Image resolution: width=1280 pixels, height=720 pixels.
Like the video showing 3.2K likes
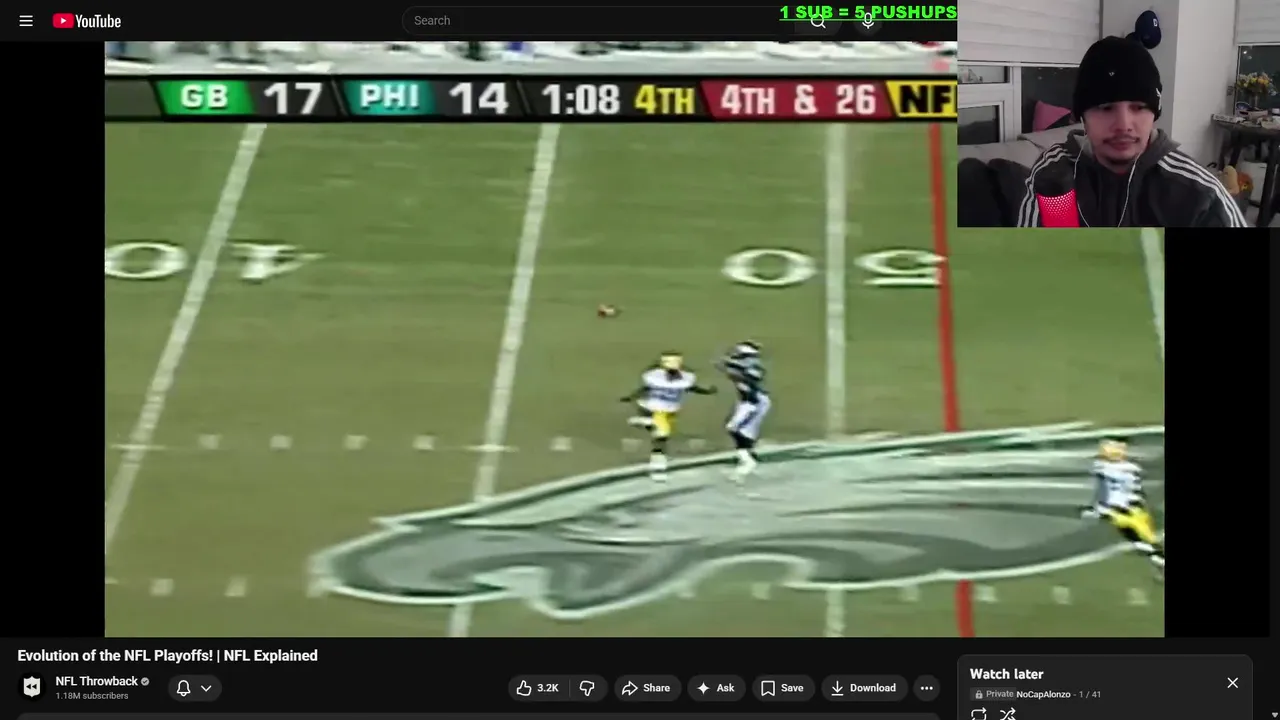tap(537, 688)
